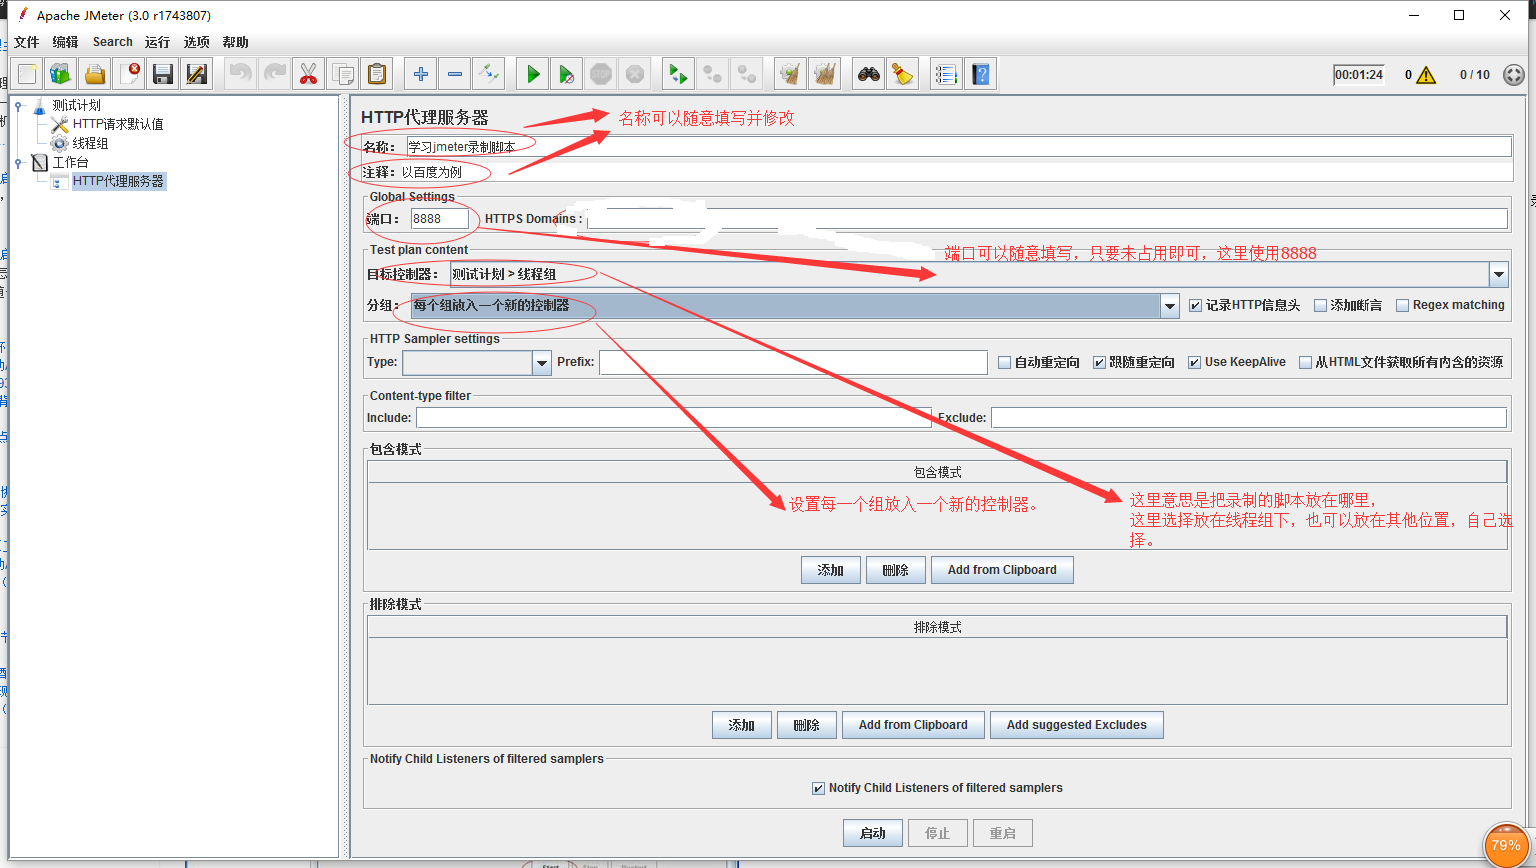Image resolution: width=1536 pixels, height=868 pixels.
Task: Click the 启动 button
Action: pos(873,833)
